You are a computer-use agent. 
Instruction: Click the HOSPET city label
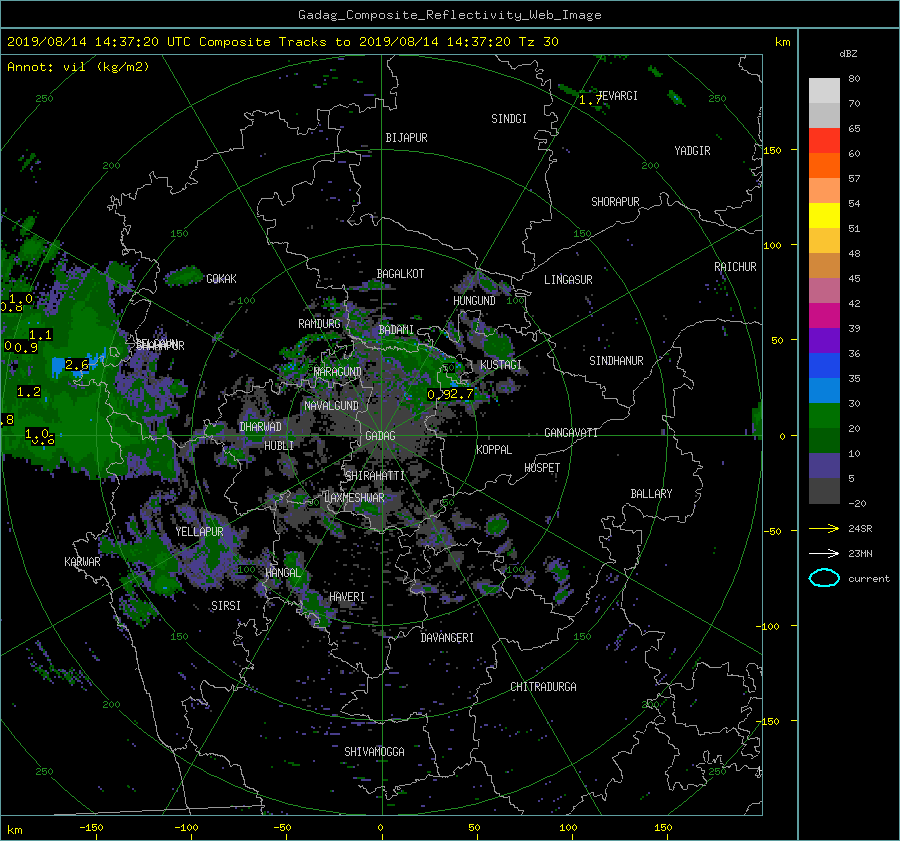pos(542,468)
